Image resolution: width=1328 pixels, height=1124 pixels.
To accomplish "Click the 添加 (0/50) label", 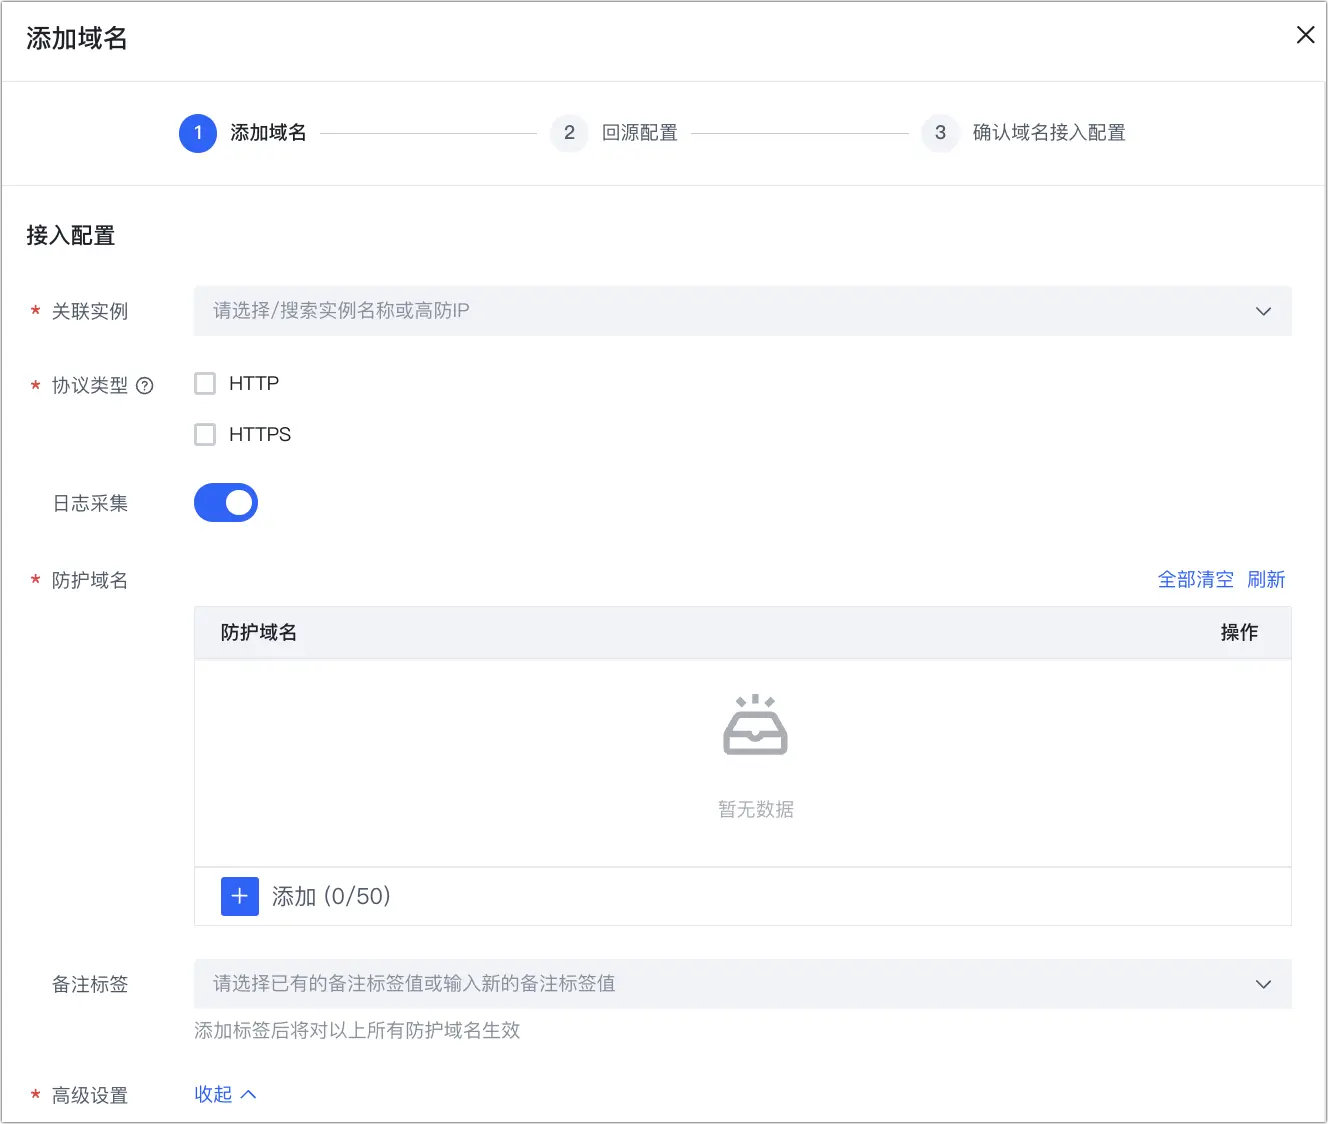I will (331, 897).
